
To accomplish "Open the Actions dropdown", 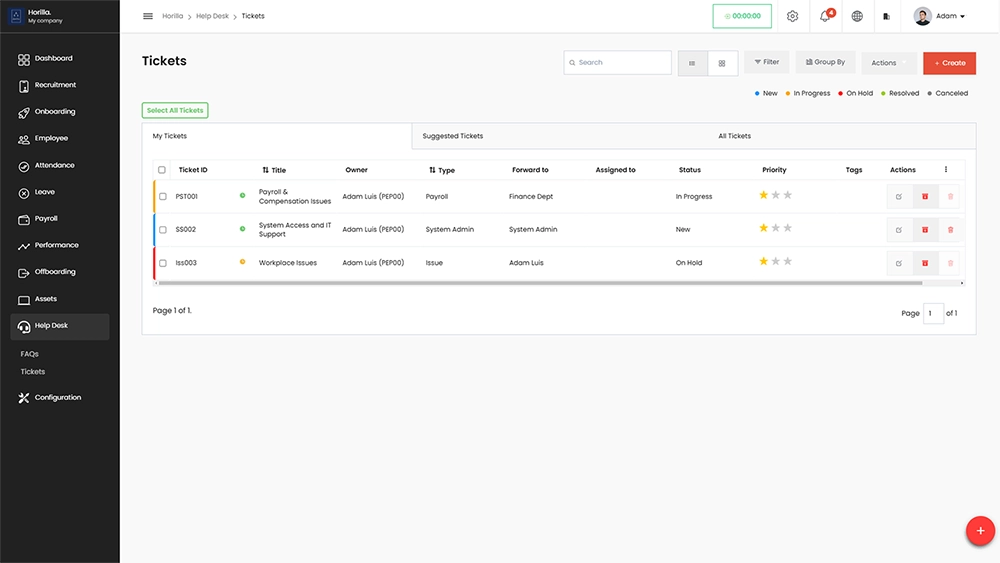I will [888, 63].
